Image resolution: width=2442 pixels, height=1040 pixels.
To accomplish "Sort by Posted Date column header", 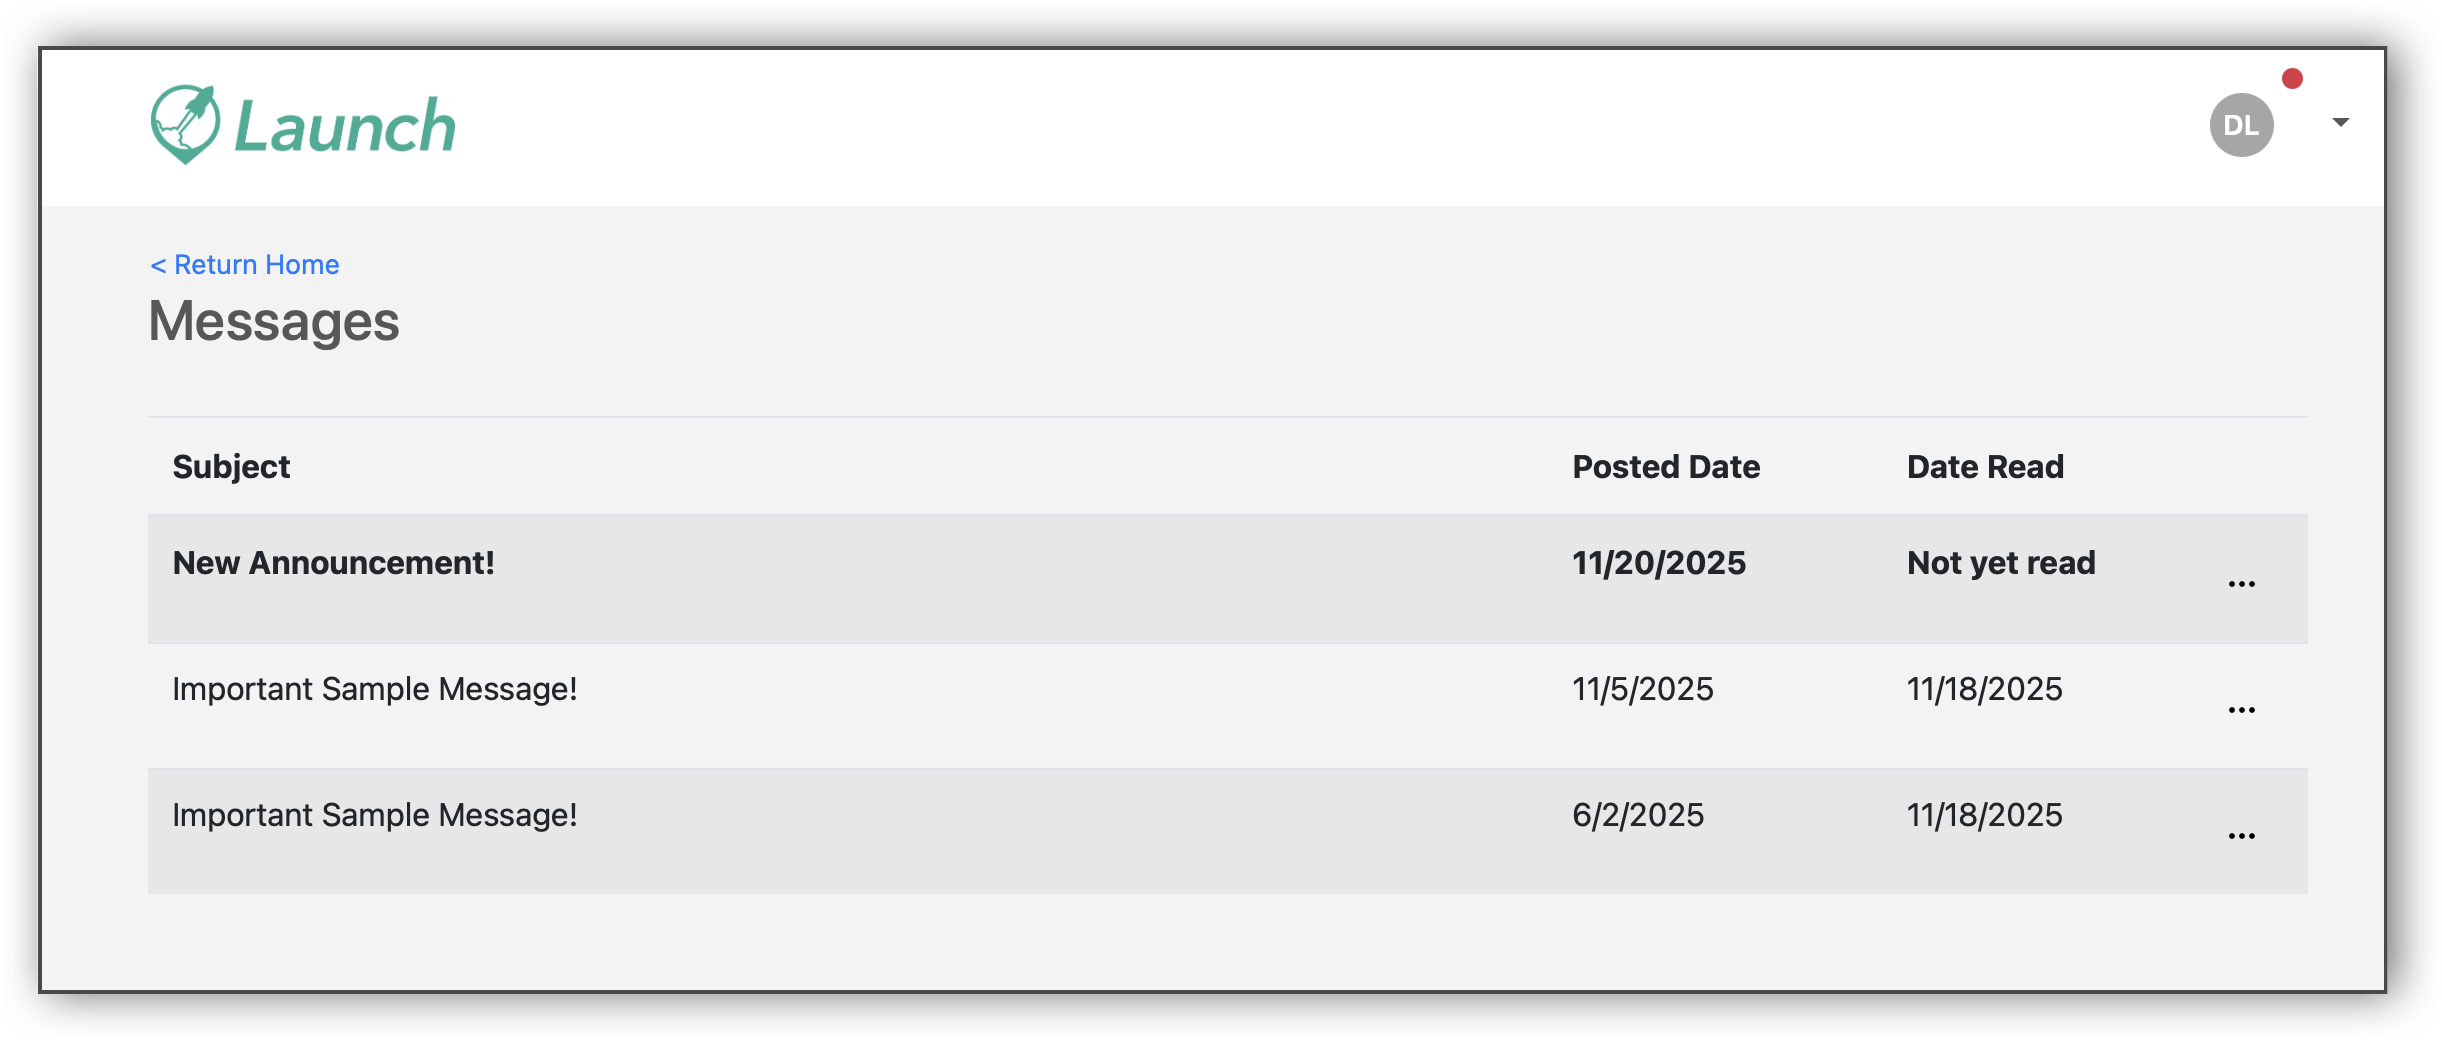I will [1666, 467].
